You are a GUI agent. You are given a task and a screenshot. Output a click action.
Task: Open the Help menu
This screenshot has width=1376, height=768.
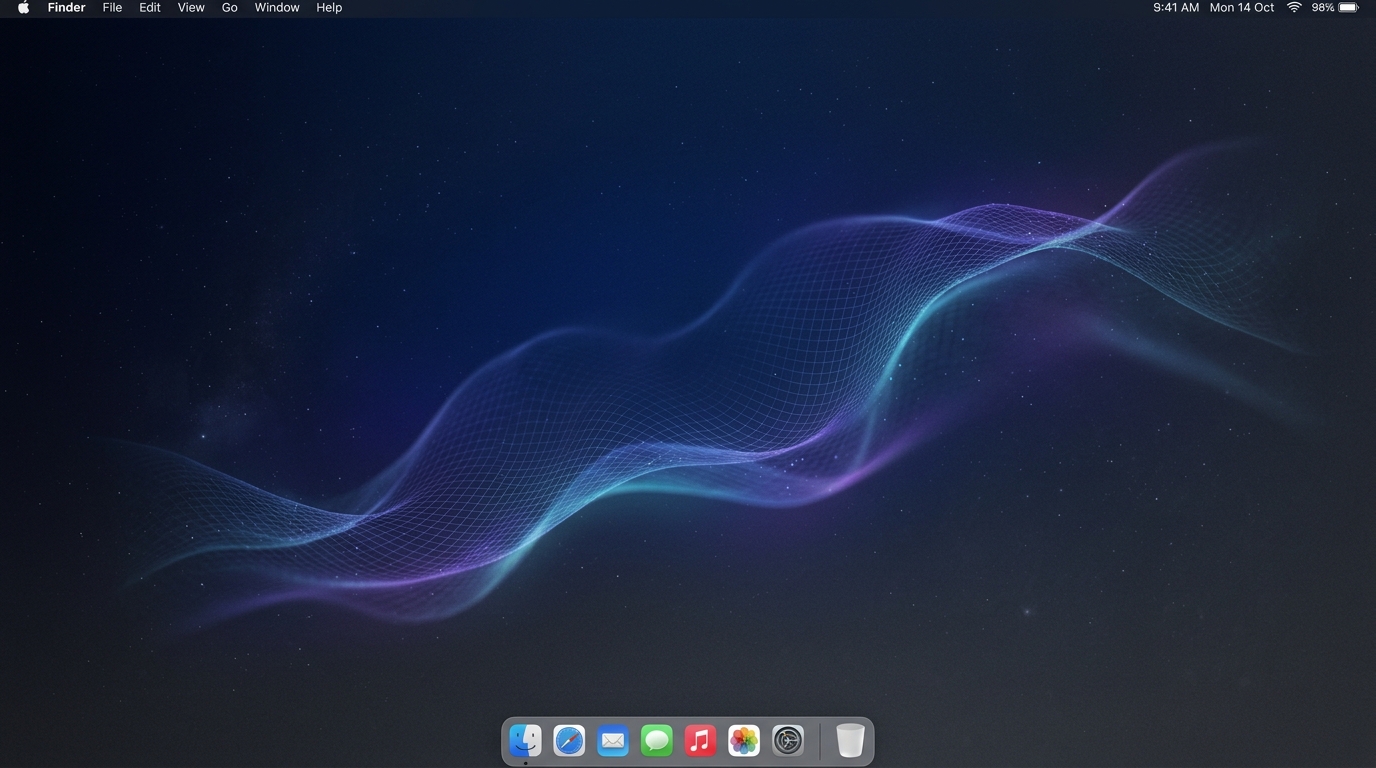pyautogui.click(x=329, y=7)
